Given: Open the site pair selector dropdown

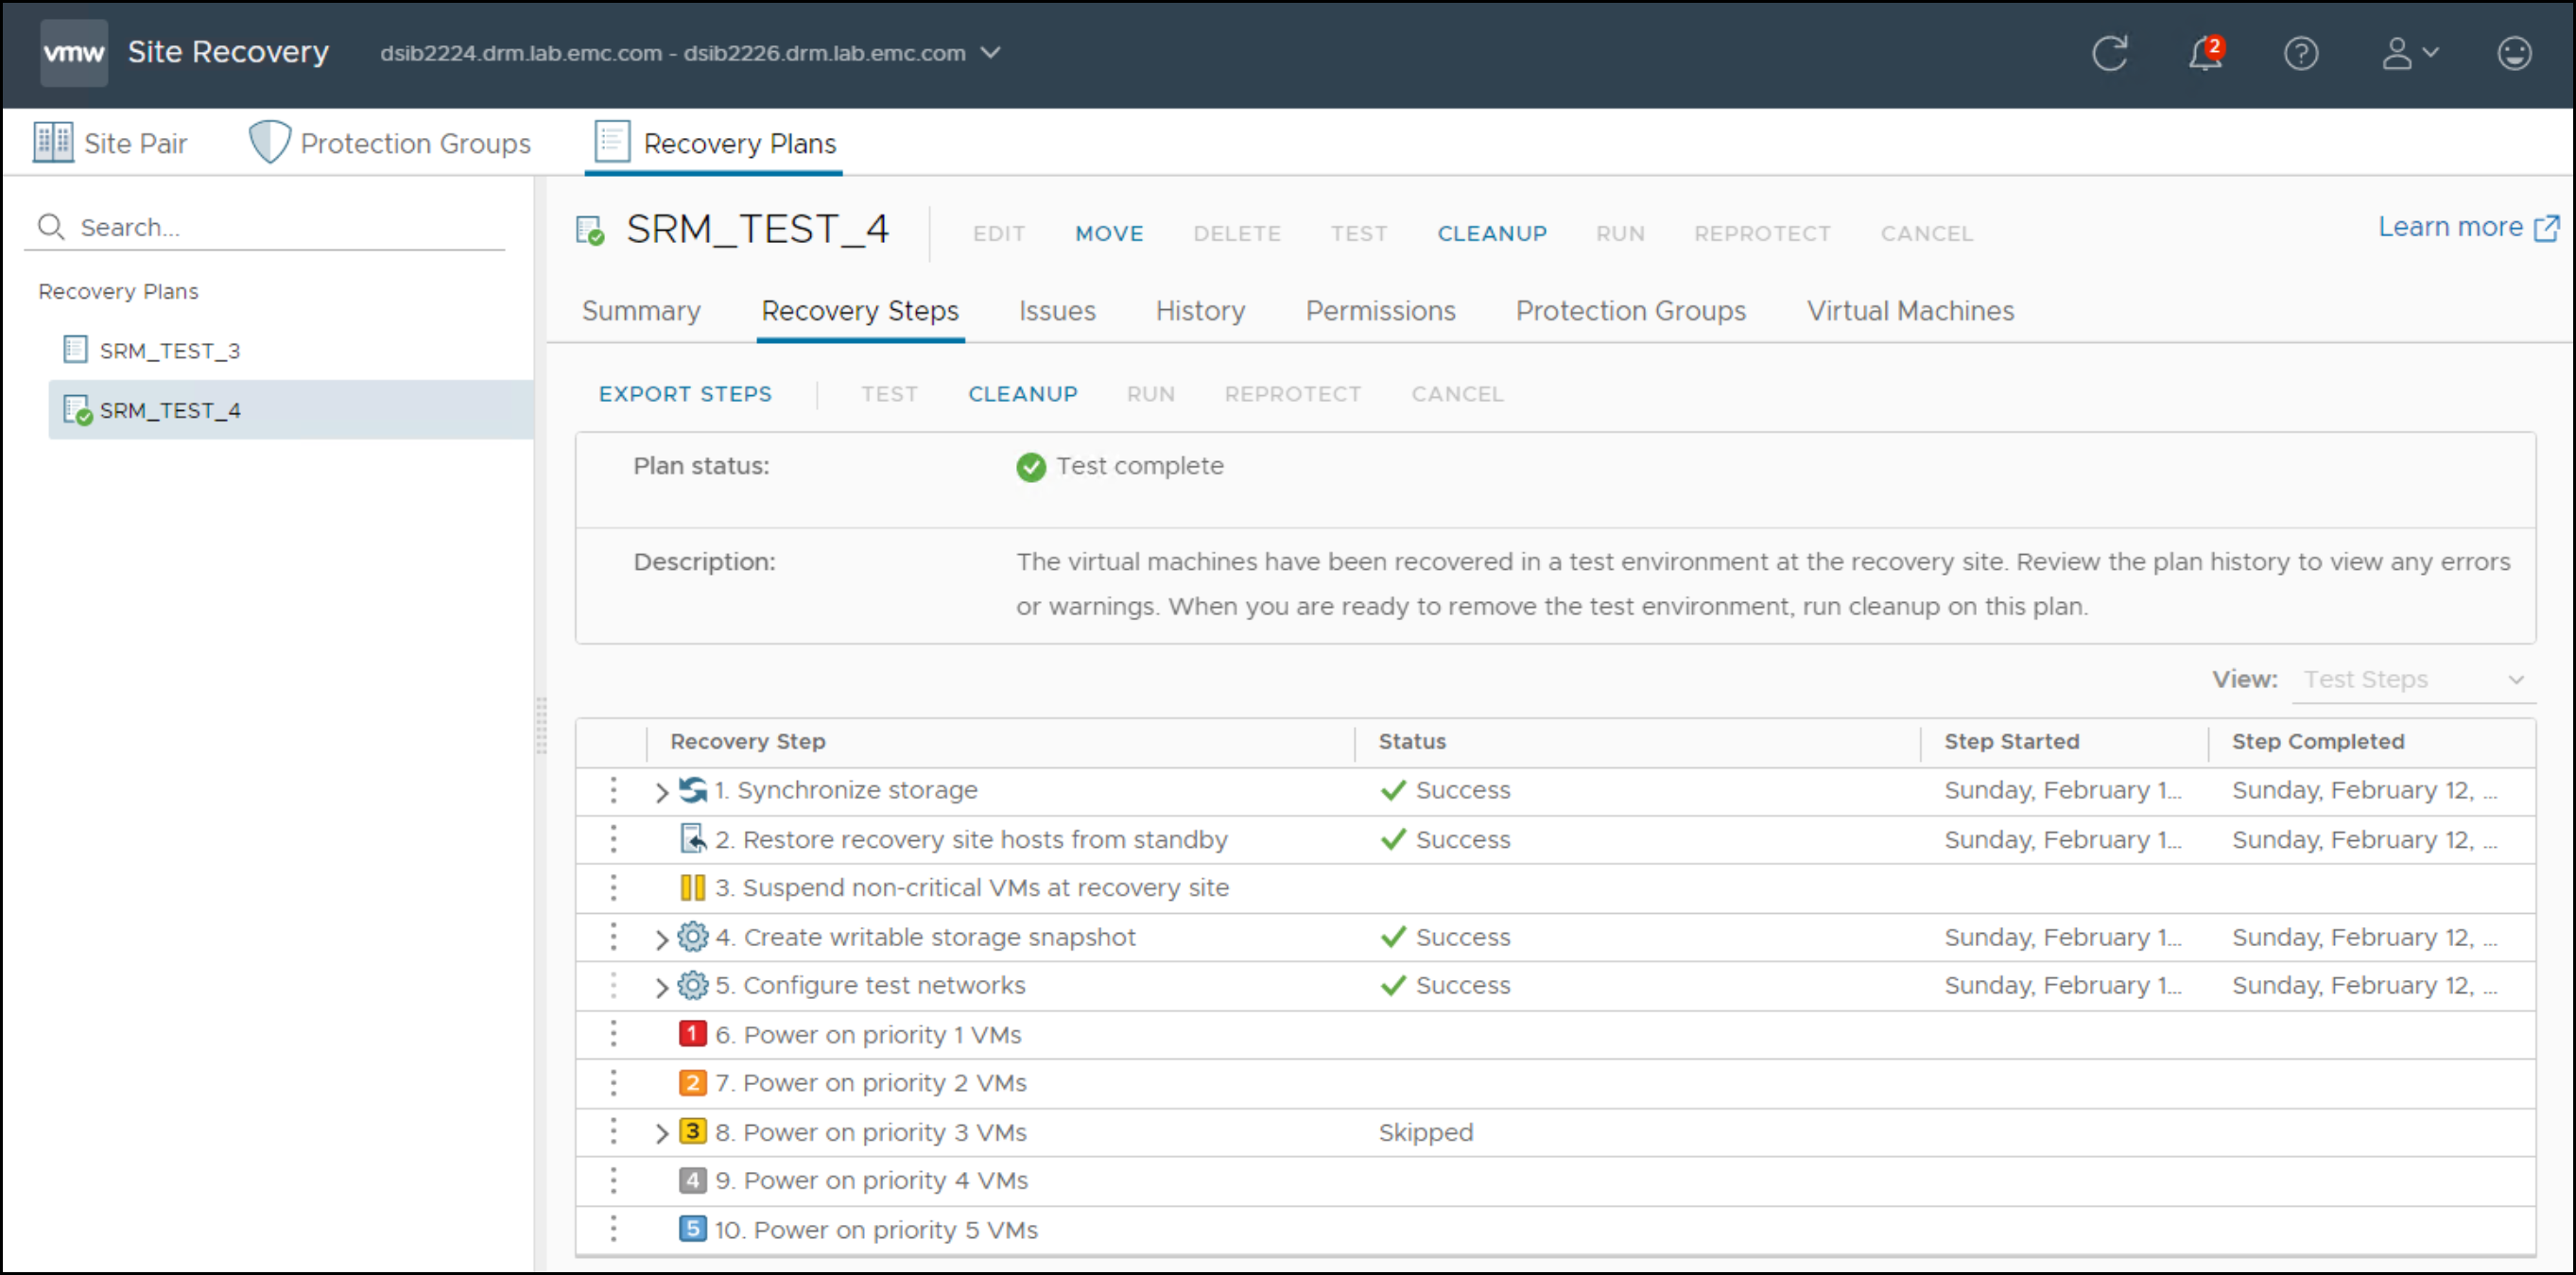Looking at the screenshot, I should pos(690,53).
